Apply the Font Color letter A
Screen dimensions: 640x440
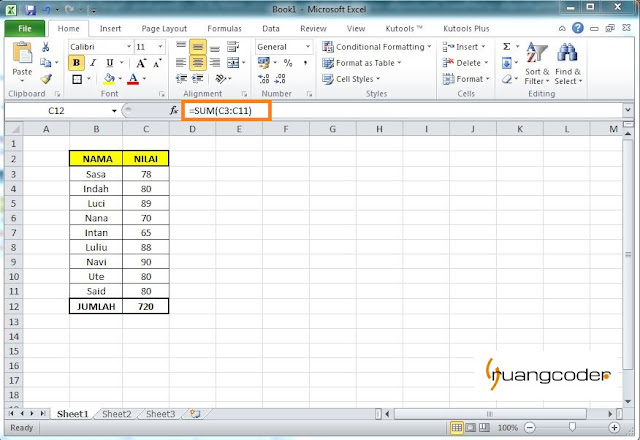coord(133,79)
